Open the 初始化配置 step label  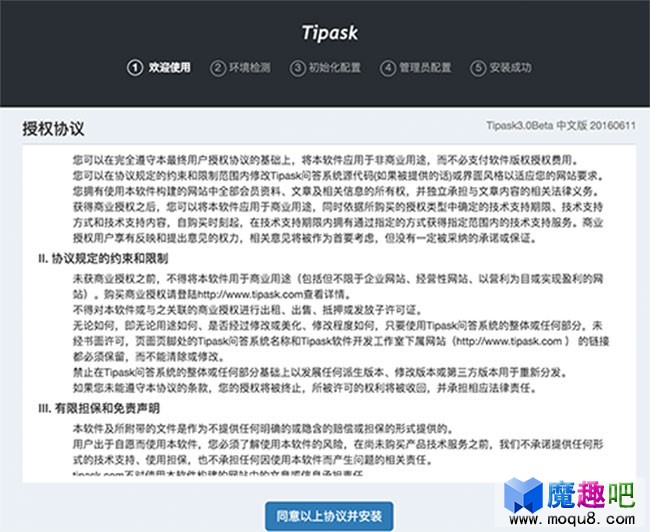tap(335, 68)
